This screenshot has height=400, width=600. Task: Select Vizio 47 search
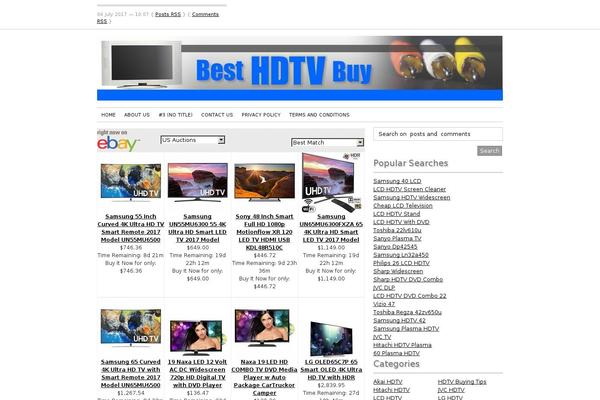384,304
